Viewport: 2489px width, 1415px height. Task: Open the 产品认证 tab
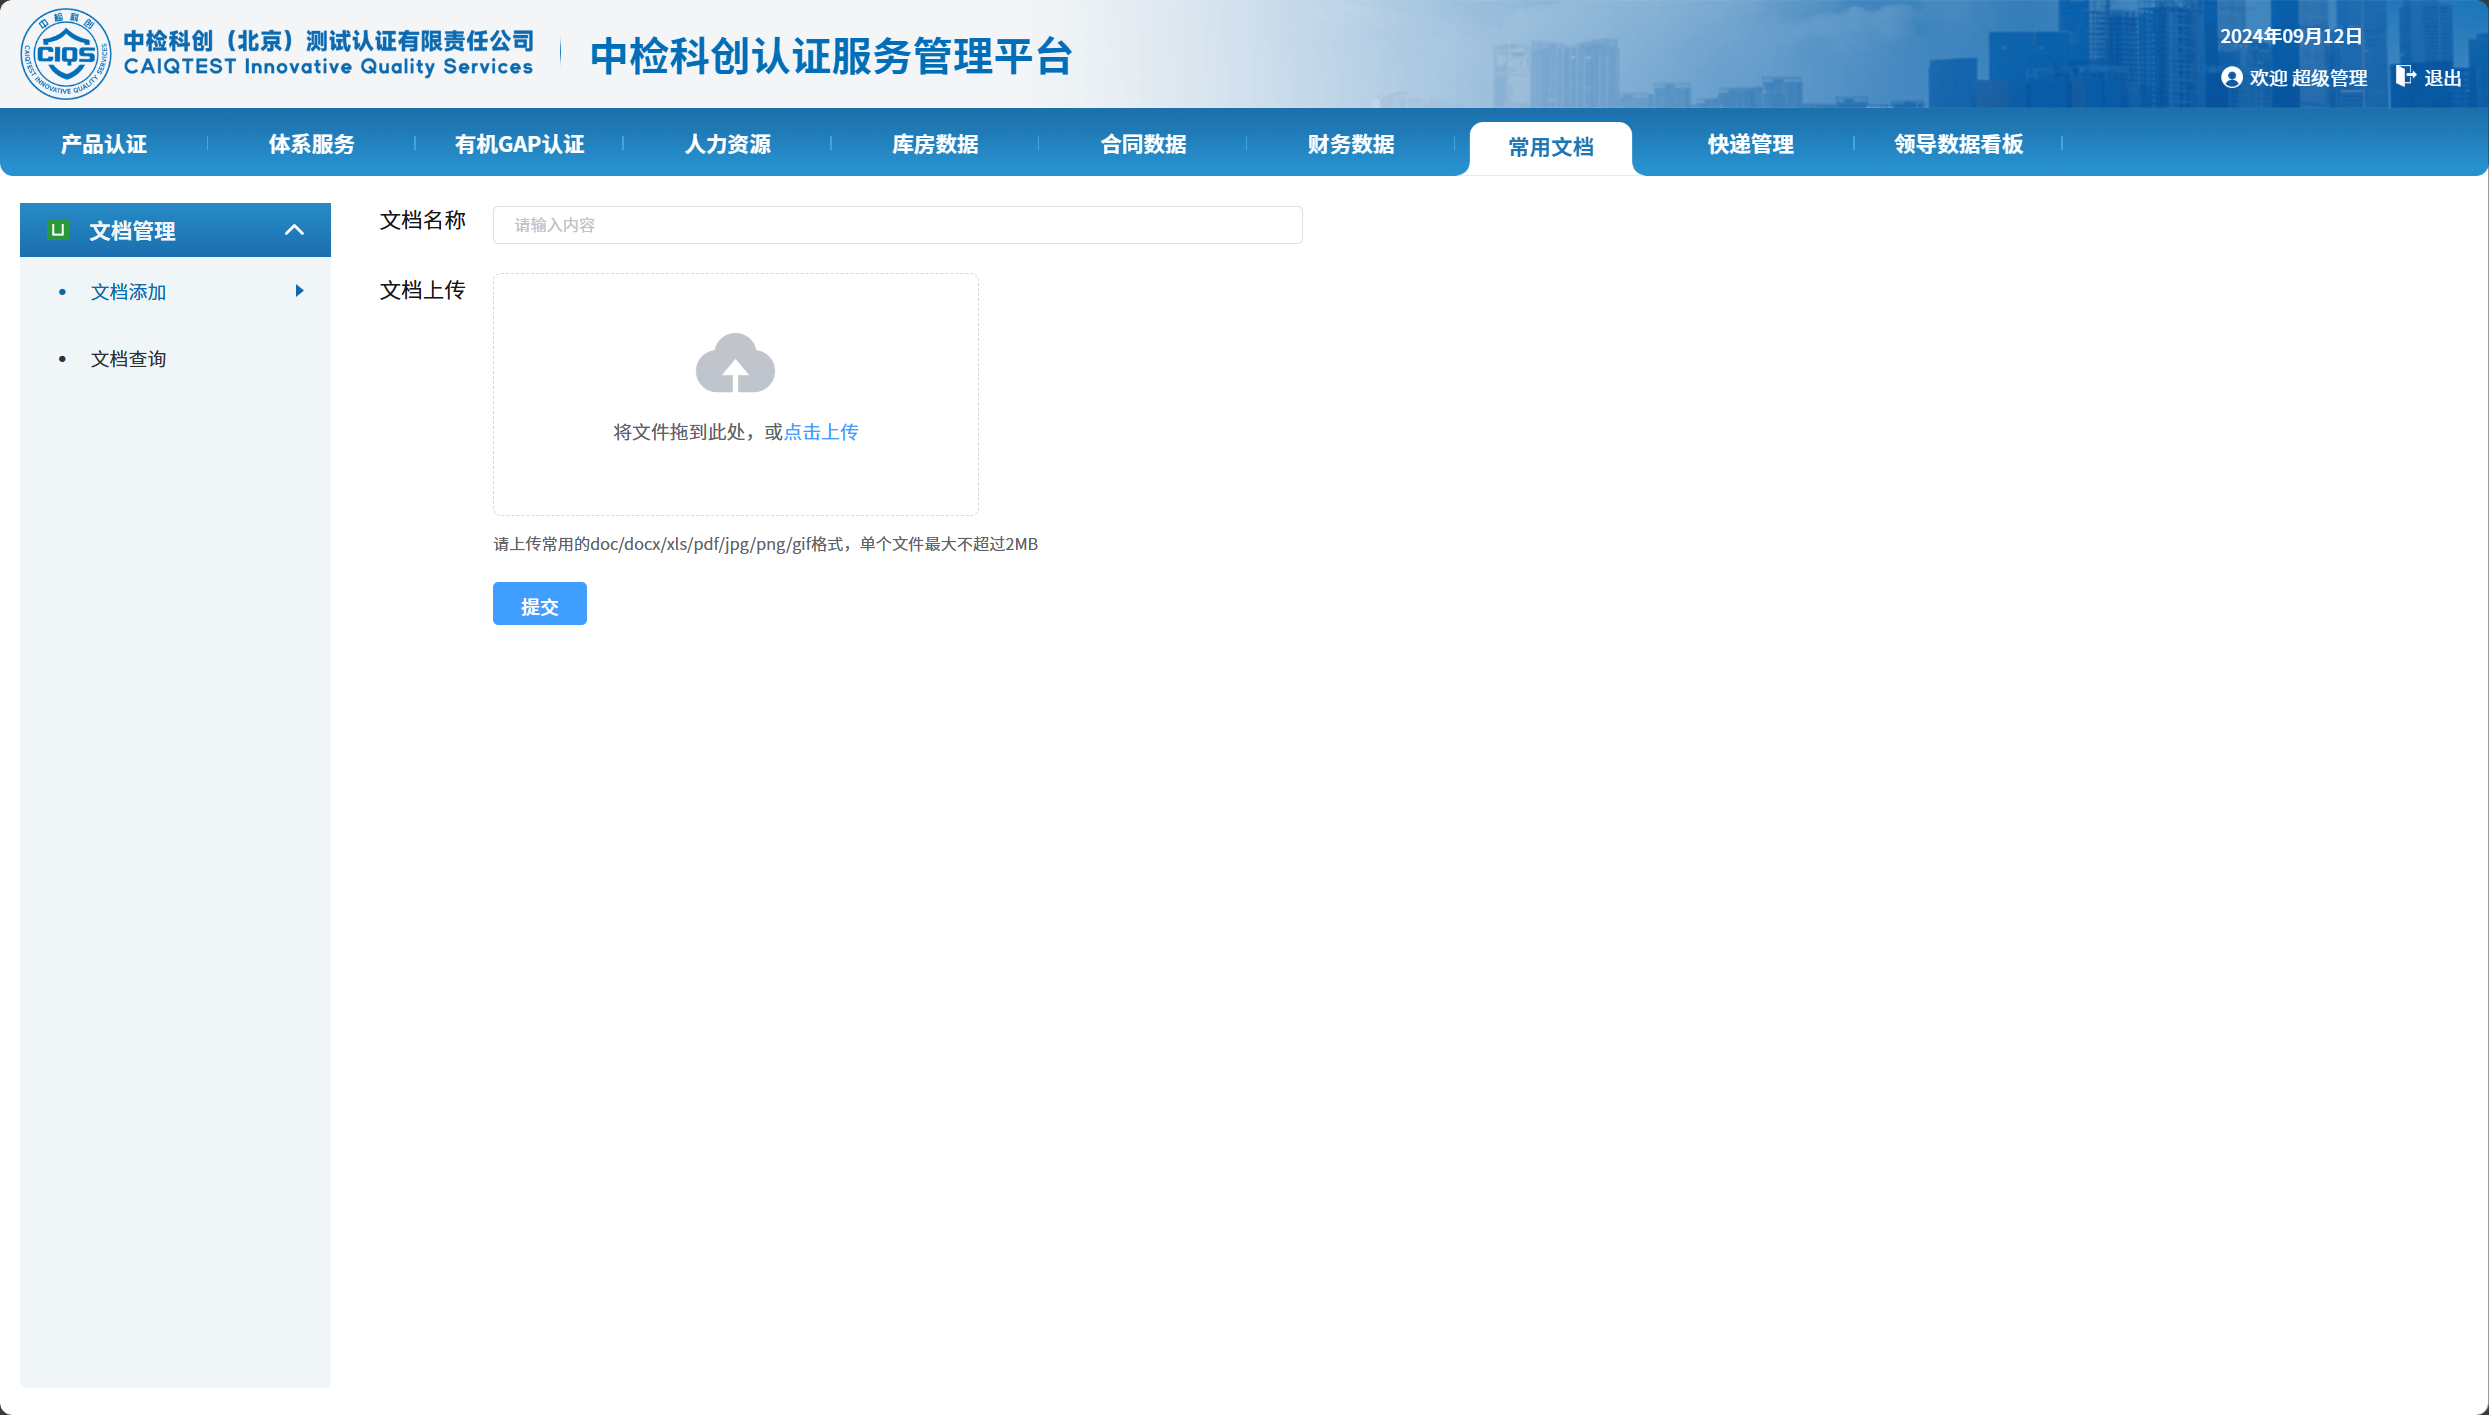click(x=104, y=144)
